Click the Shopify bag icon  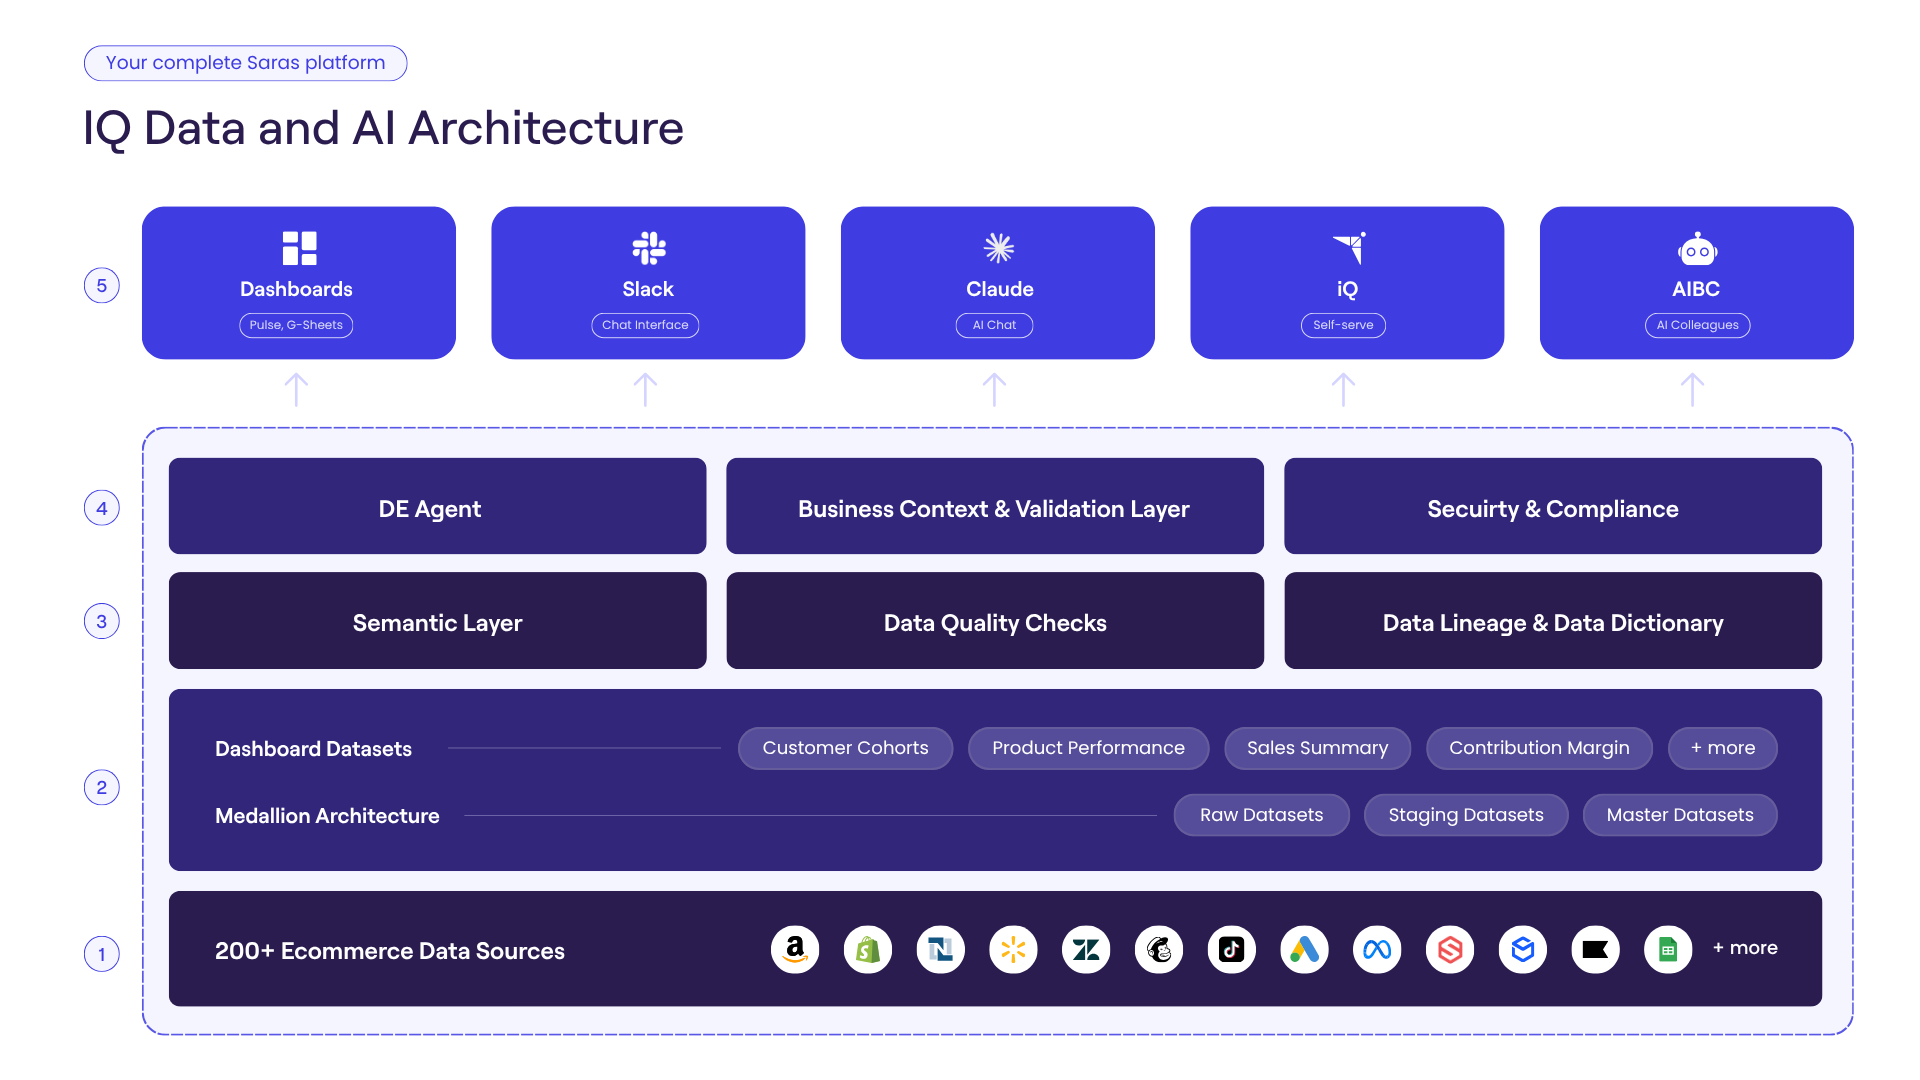[868, 949]
